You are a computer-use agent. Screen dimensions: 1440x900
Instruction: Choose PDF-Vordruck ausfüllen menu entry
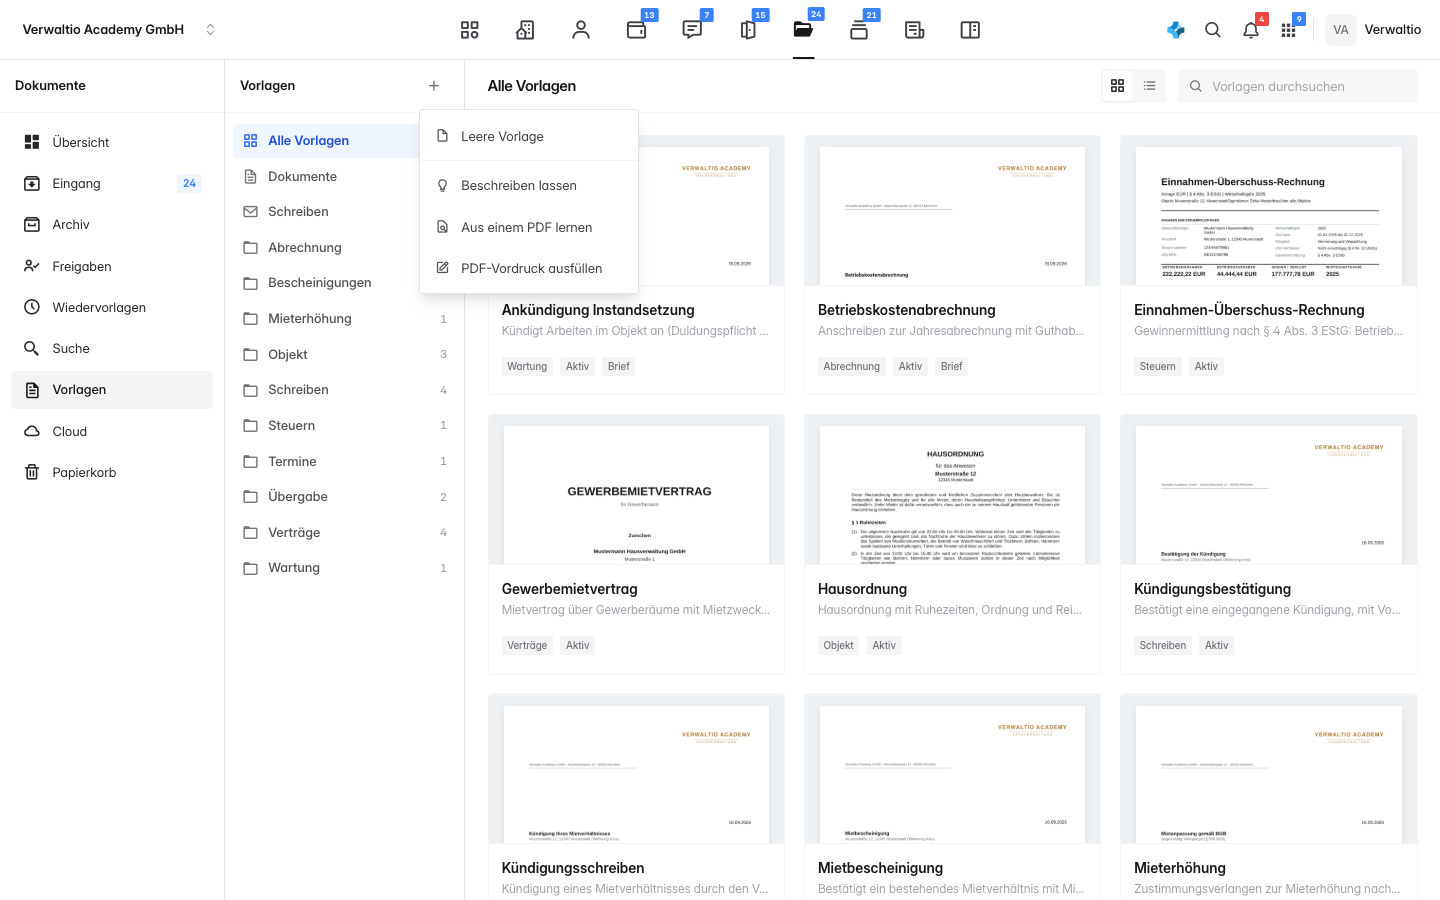pos(529,268)
